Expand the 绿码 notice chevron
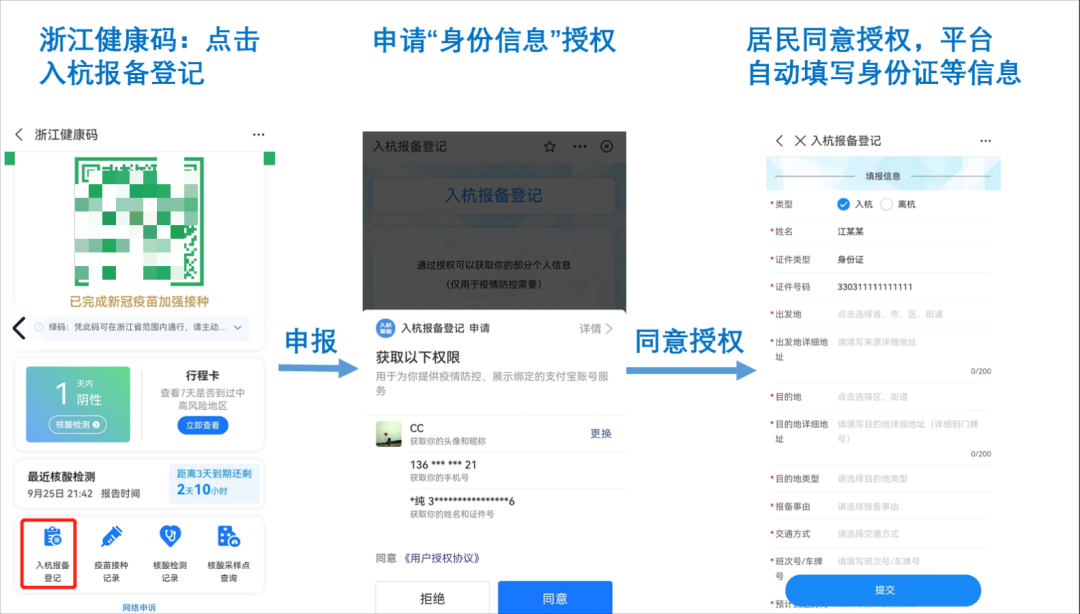This screenshot has height=614, width=1080. coord(238,327)
